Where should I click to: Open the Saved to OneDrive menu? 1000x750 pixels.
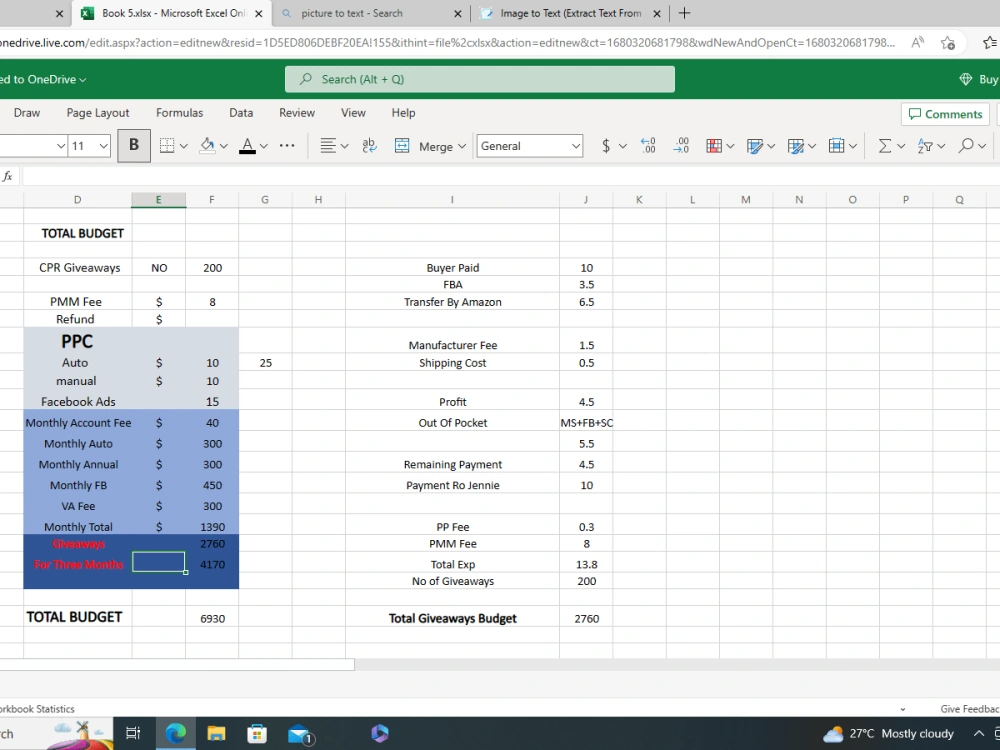[x=43, y=79]
